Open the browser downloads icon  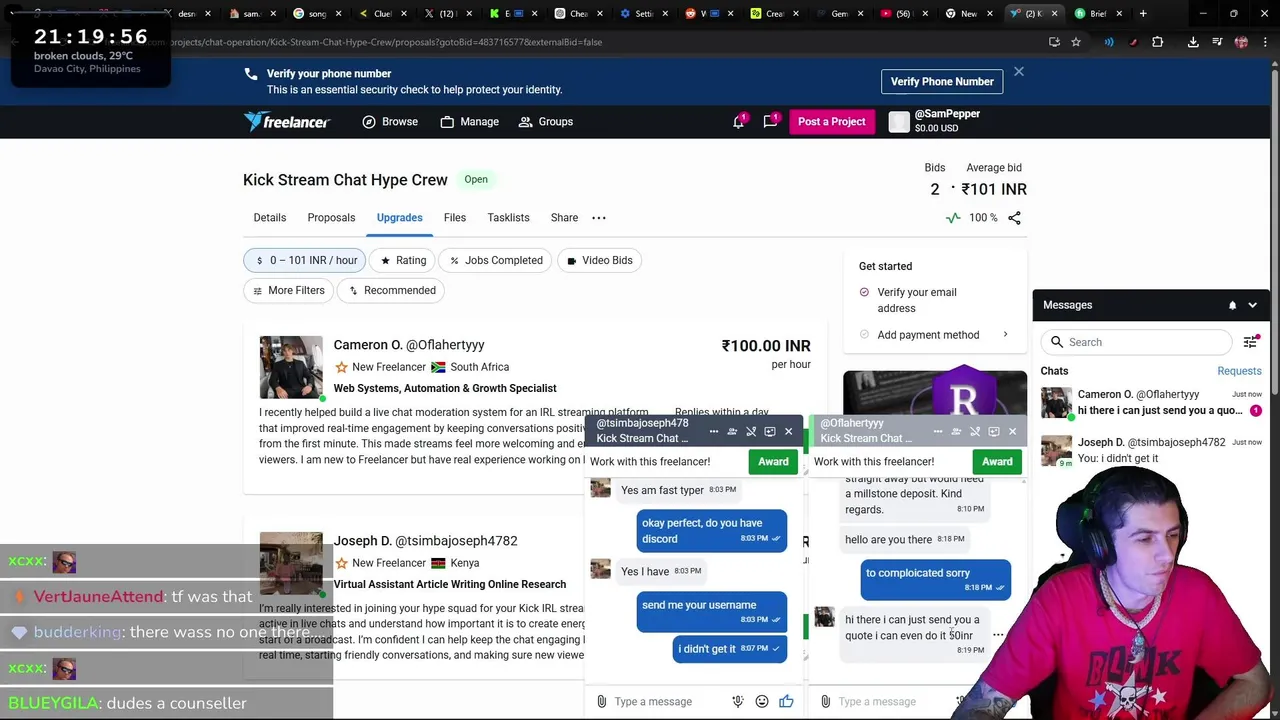[x=1193, y=42]
